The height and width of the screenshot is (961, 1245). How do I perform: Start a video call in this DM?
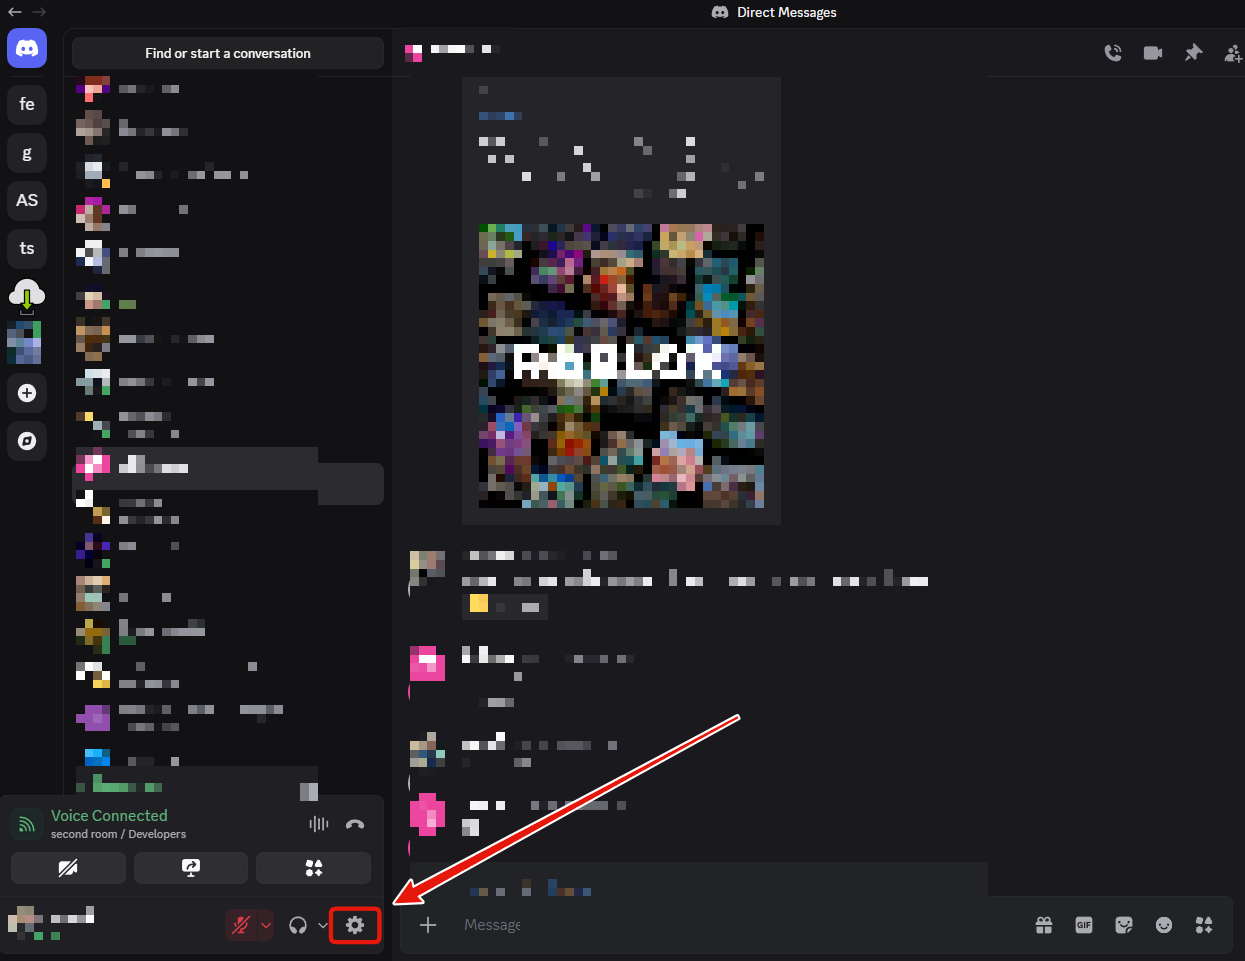point(1153,53)
